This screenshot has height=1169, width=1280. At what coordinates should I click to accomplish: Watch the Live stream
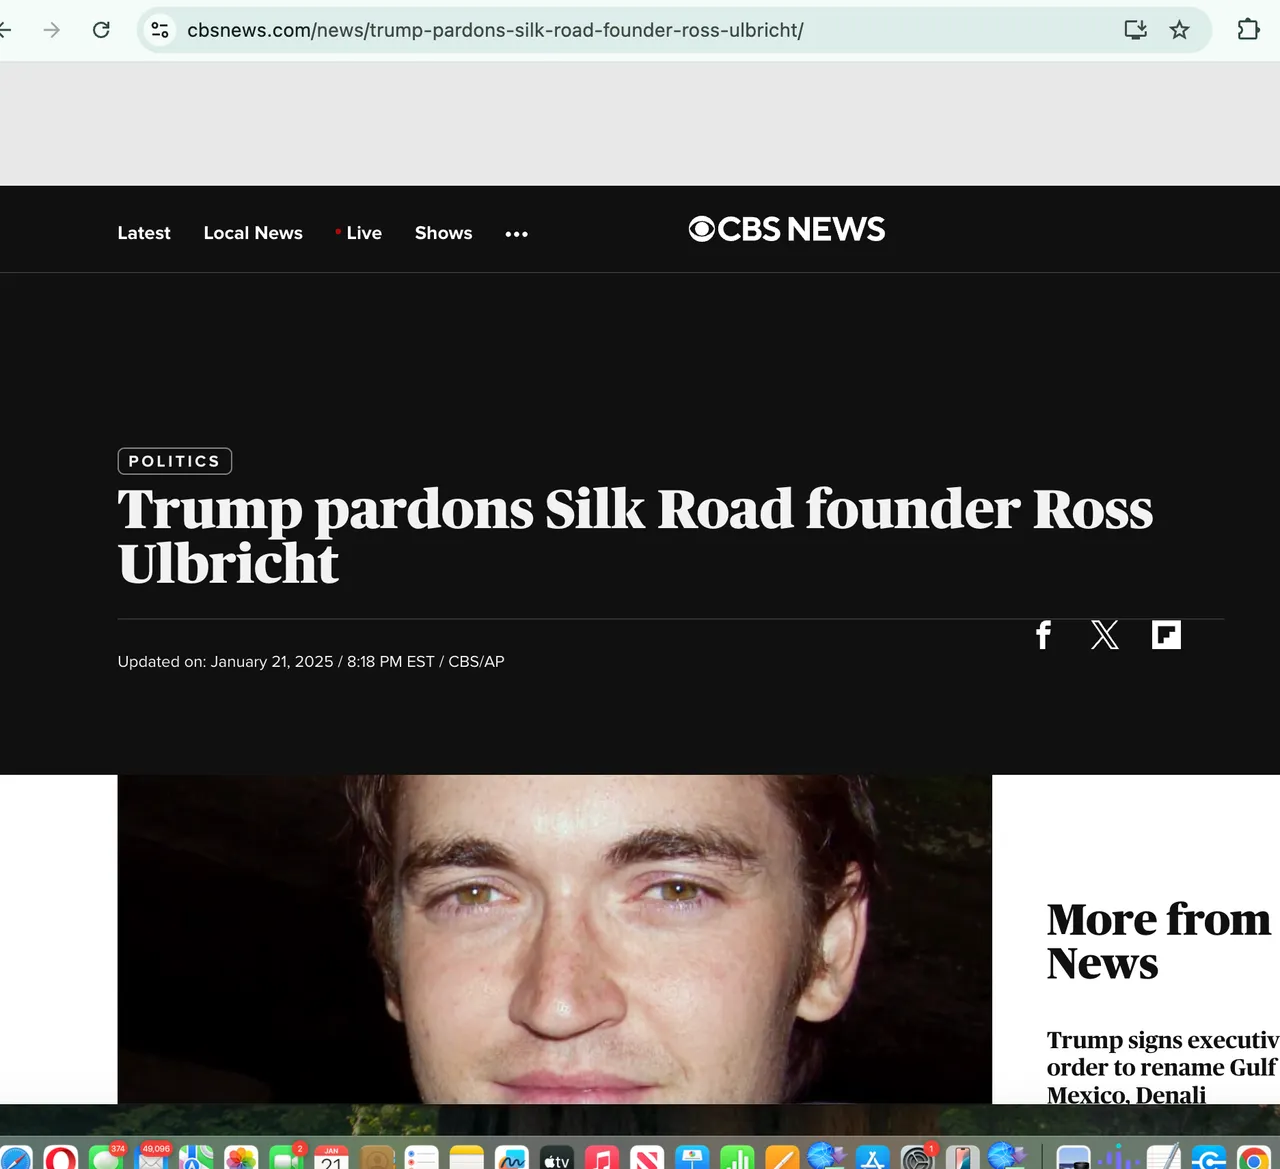click(359, 233)
